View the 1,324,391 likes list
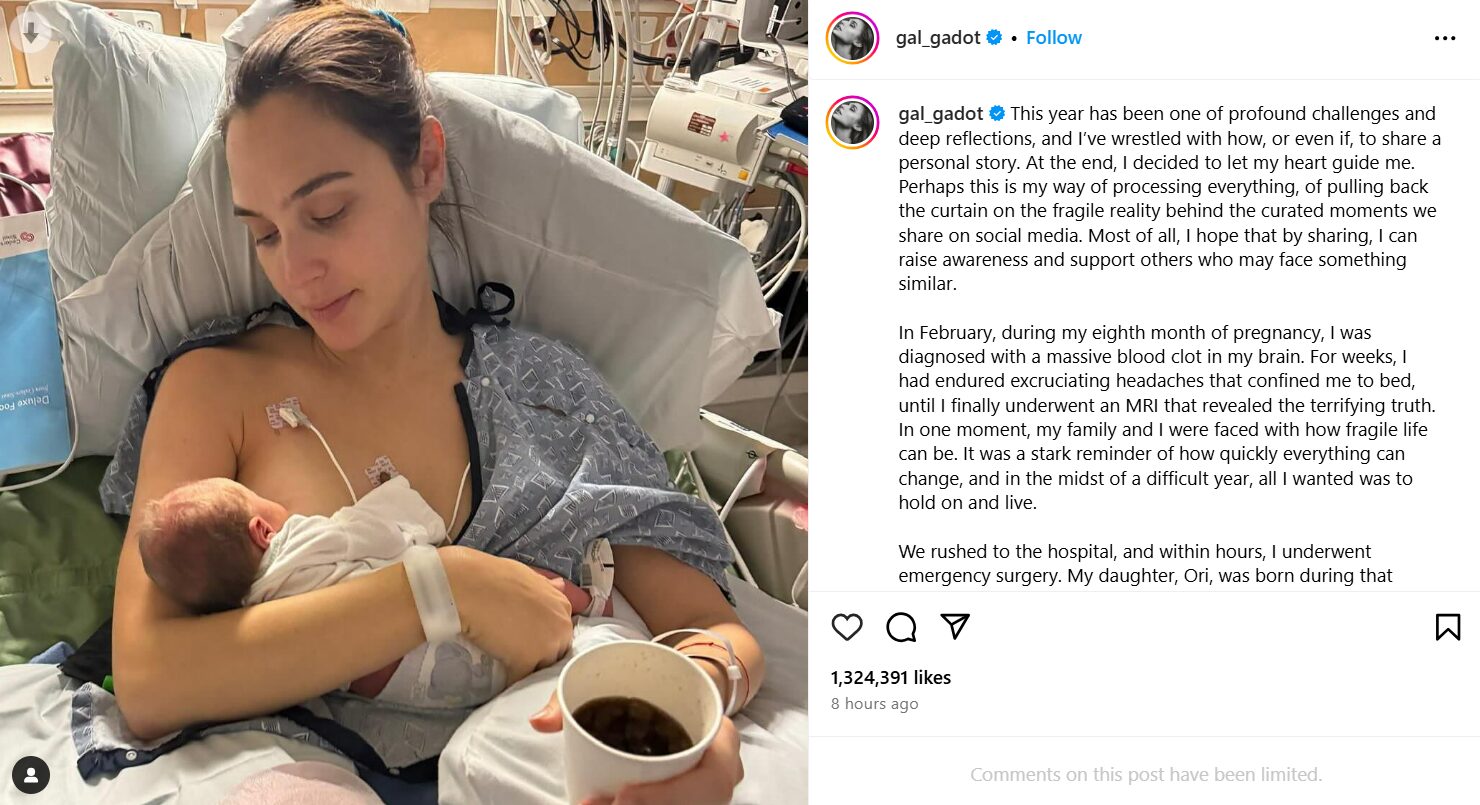Image resolution: width=1480 pixels, height=805 pixels. [x=890, y=677]
